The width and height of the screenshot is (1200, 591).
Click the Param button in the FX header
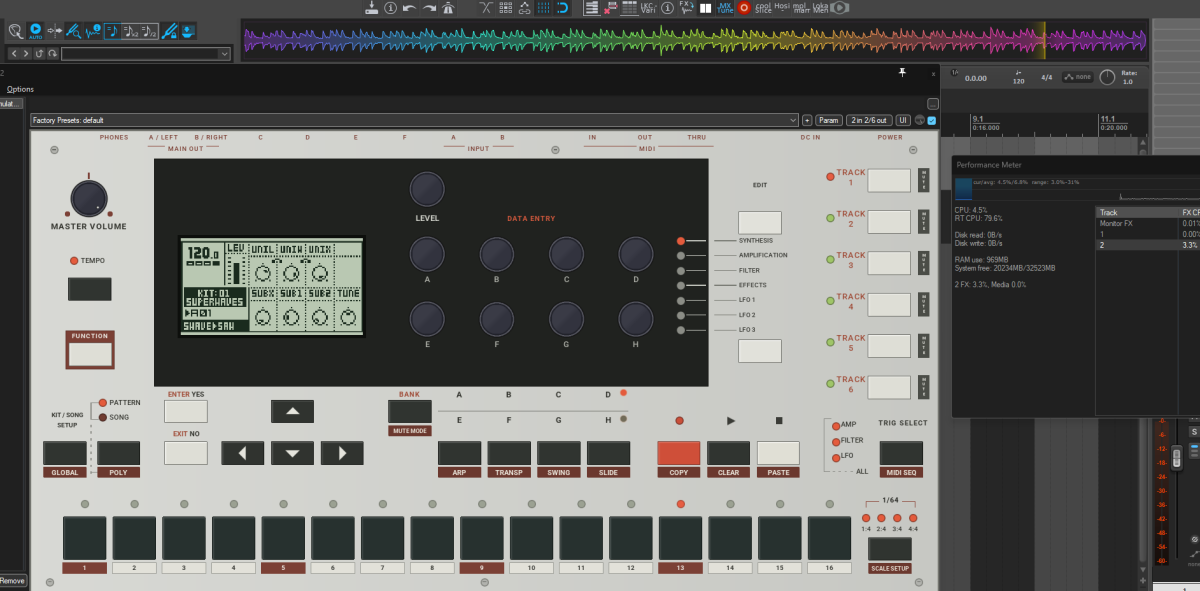[829, 120]
